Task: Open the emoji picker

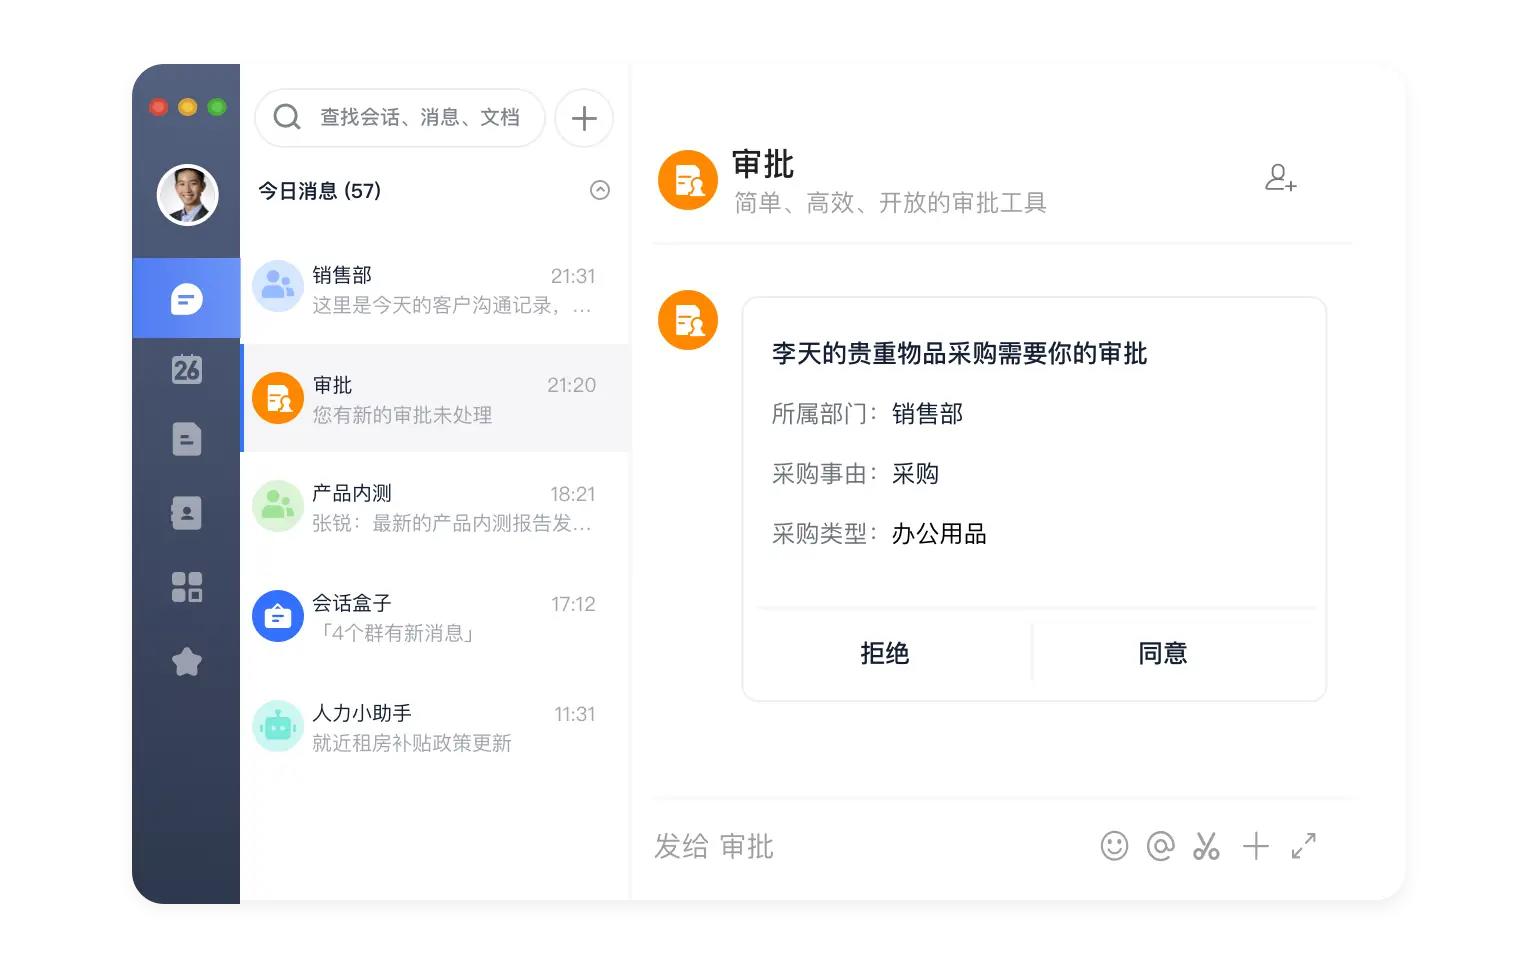Action: (x=1114, y=846)
